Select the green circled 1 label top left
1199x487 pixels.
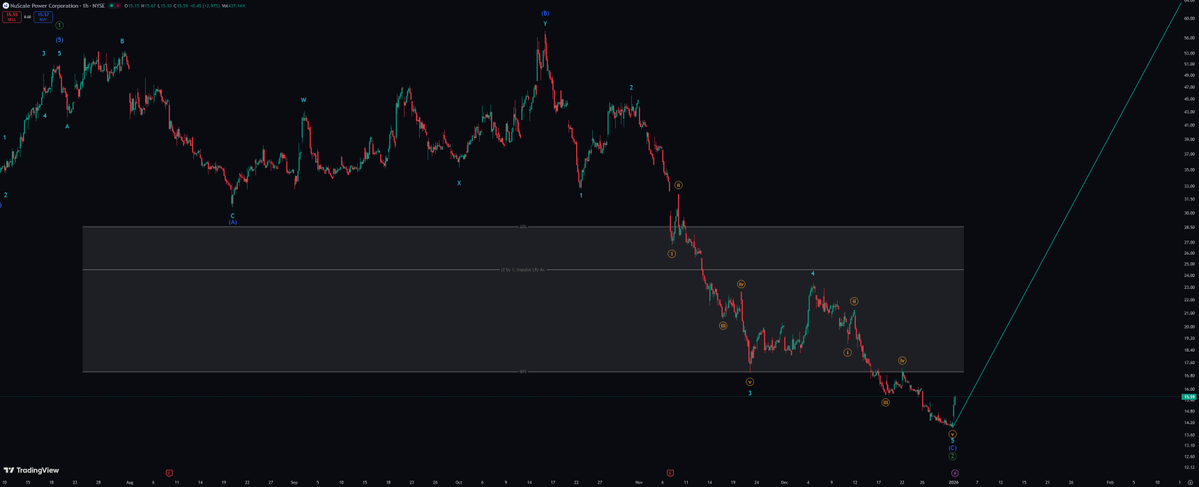59,25
